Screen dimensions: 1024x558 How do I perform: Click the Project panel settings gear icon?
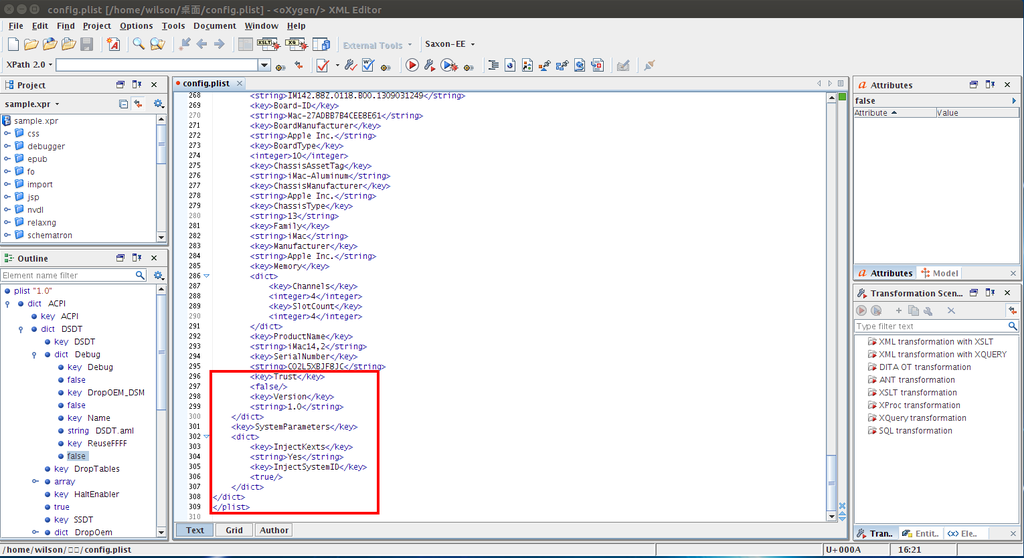[158, 104]
